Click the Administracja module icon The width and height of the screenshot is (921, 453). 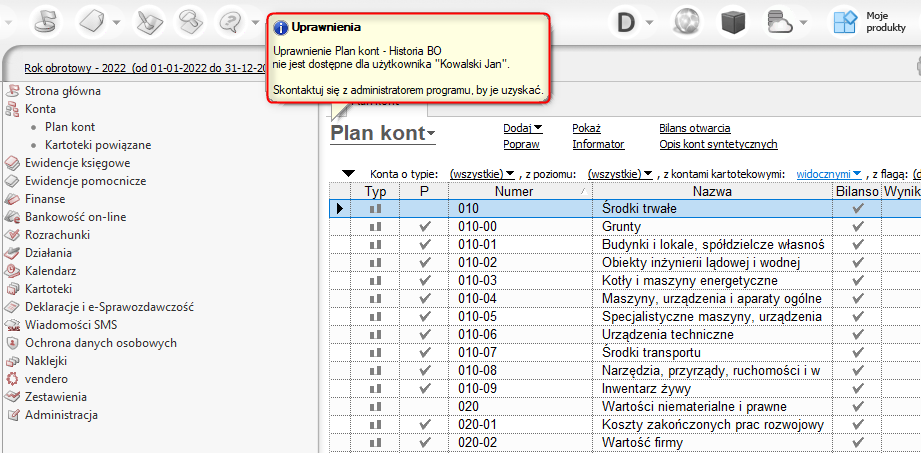click(x=11, y=415)
